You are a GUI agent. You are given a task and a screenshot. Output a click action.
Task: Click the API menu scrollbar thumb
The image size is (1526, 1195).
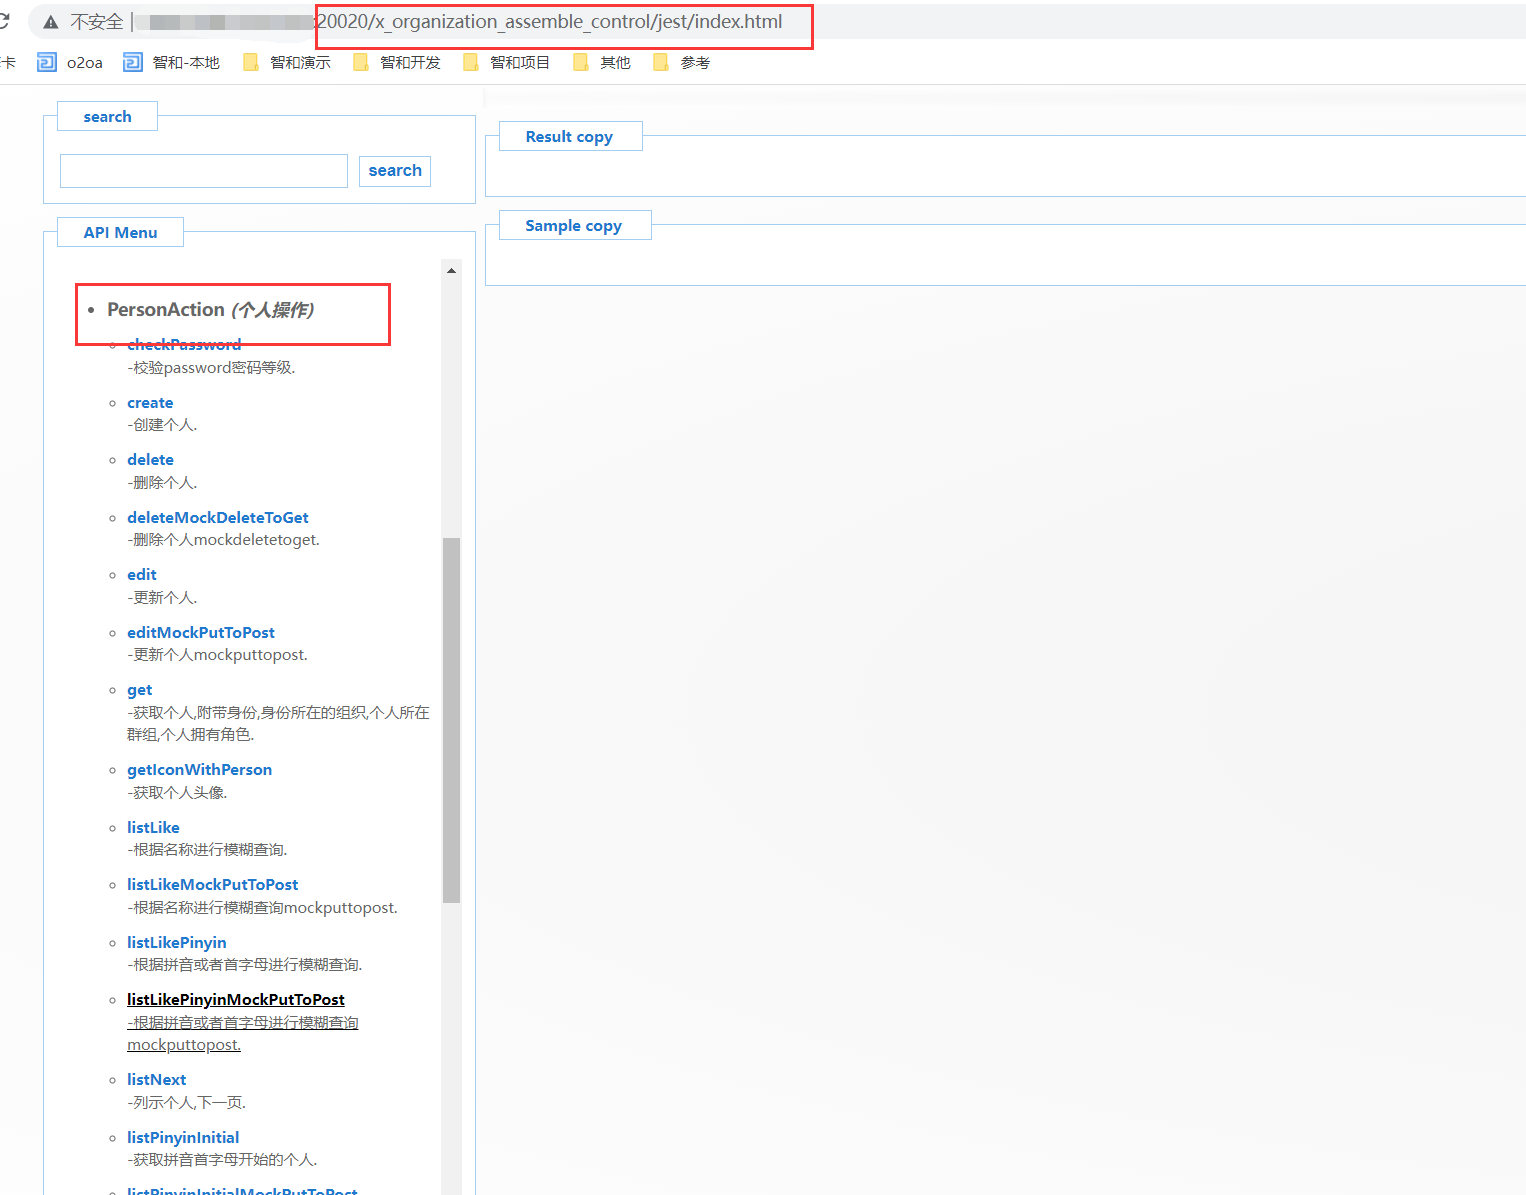[x=451, y=720]
